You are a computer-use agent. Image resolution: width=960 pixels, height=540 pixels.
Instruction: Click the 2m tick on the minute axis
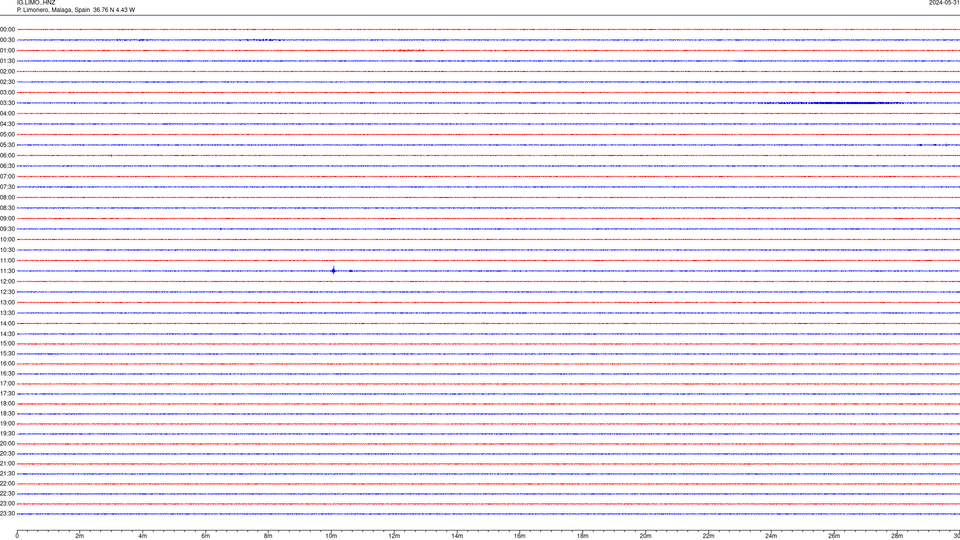click(x=80, y=536)
